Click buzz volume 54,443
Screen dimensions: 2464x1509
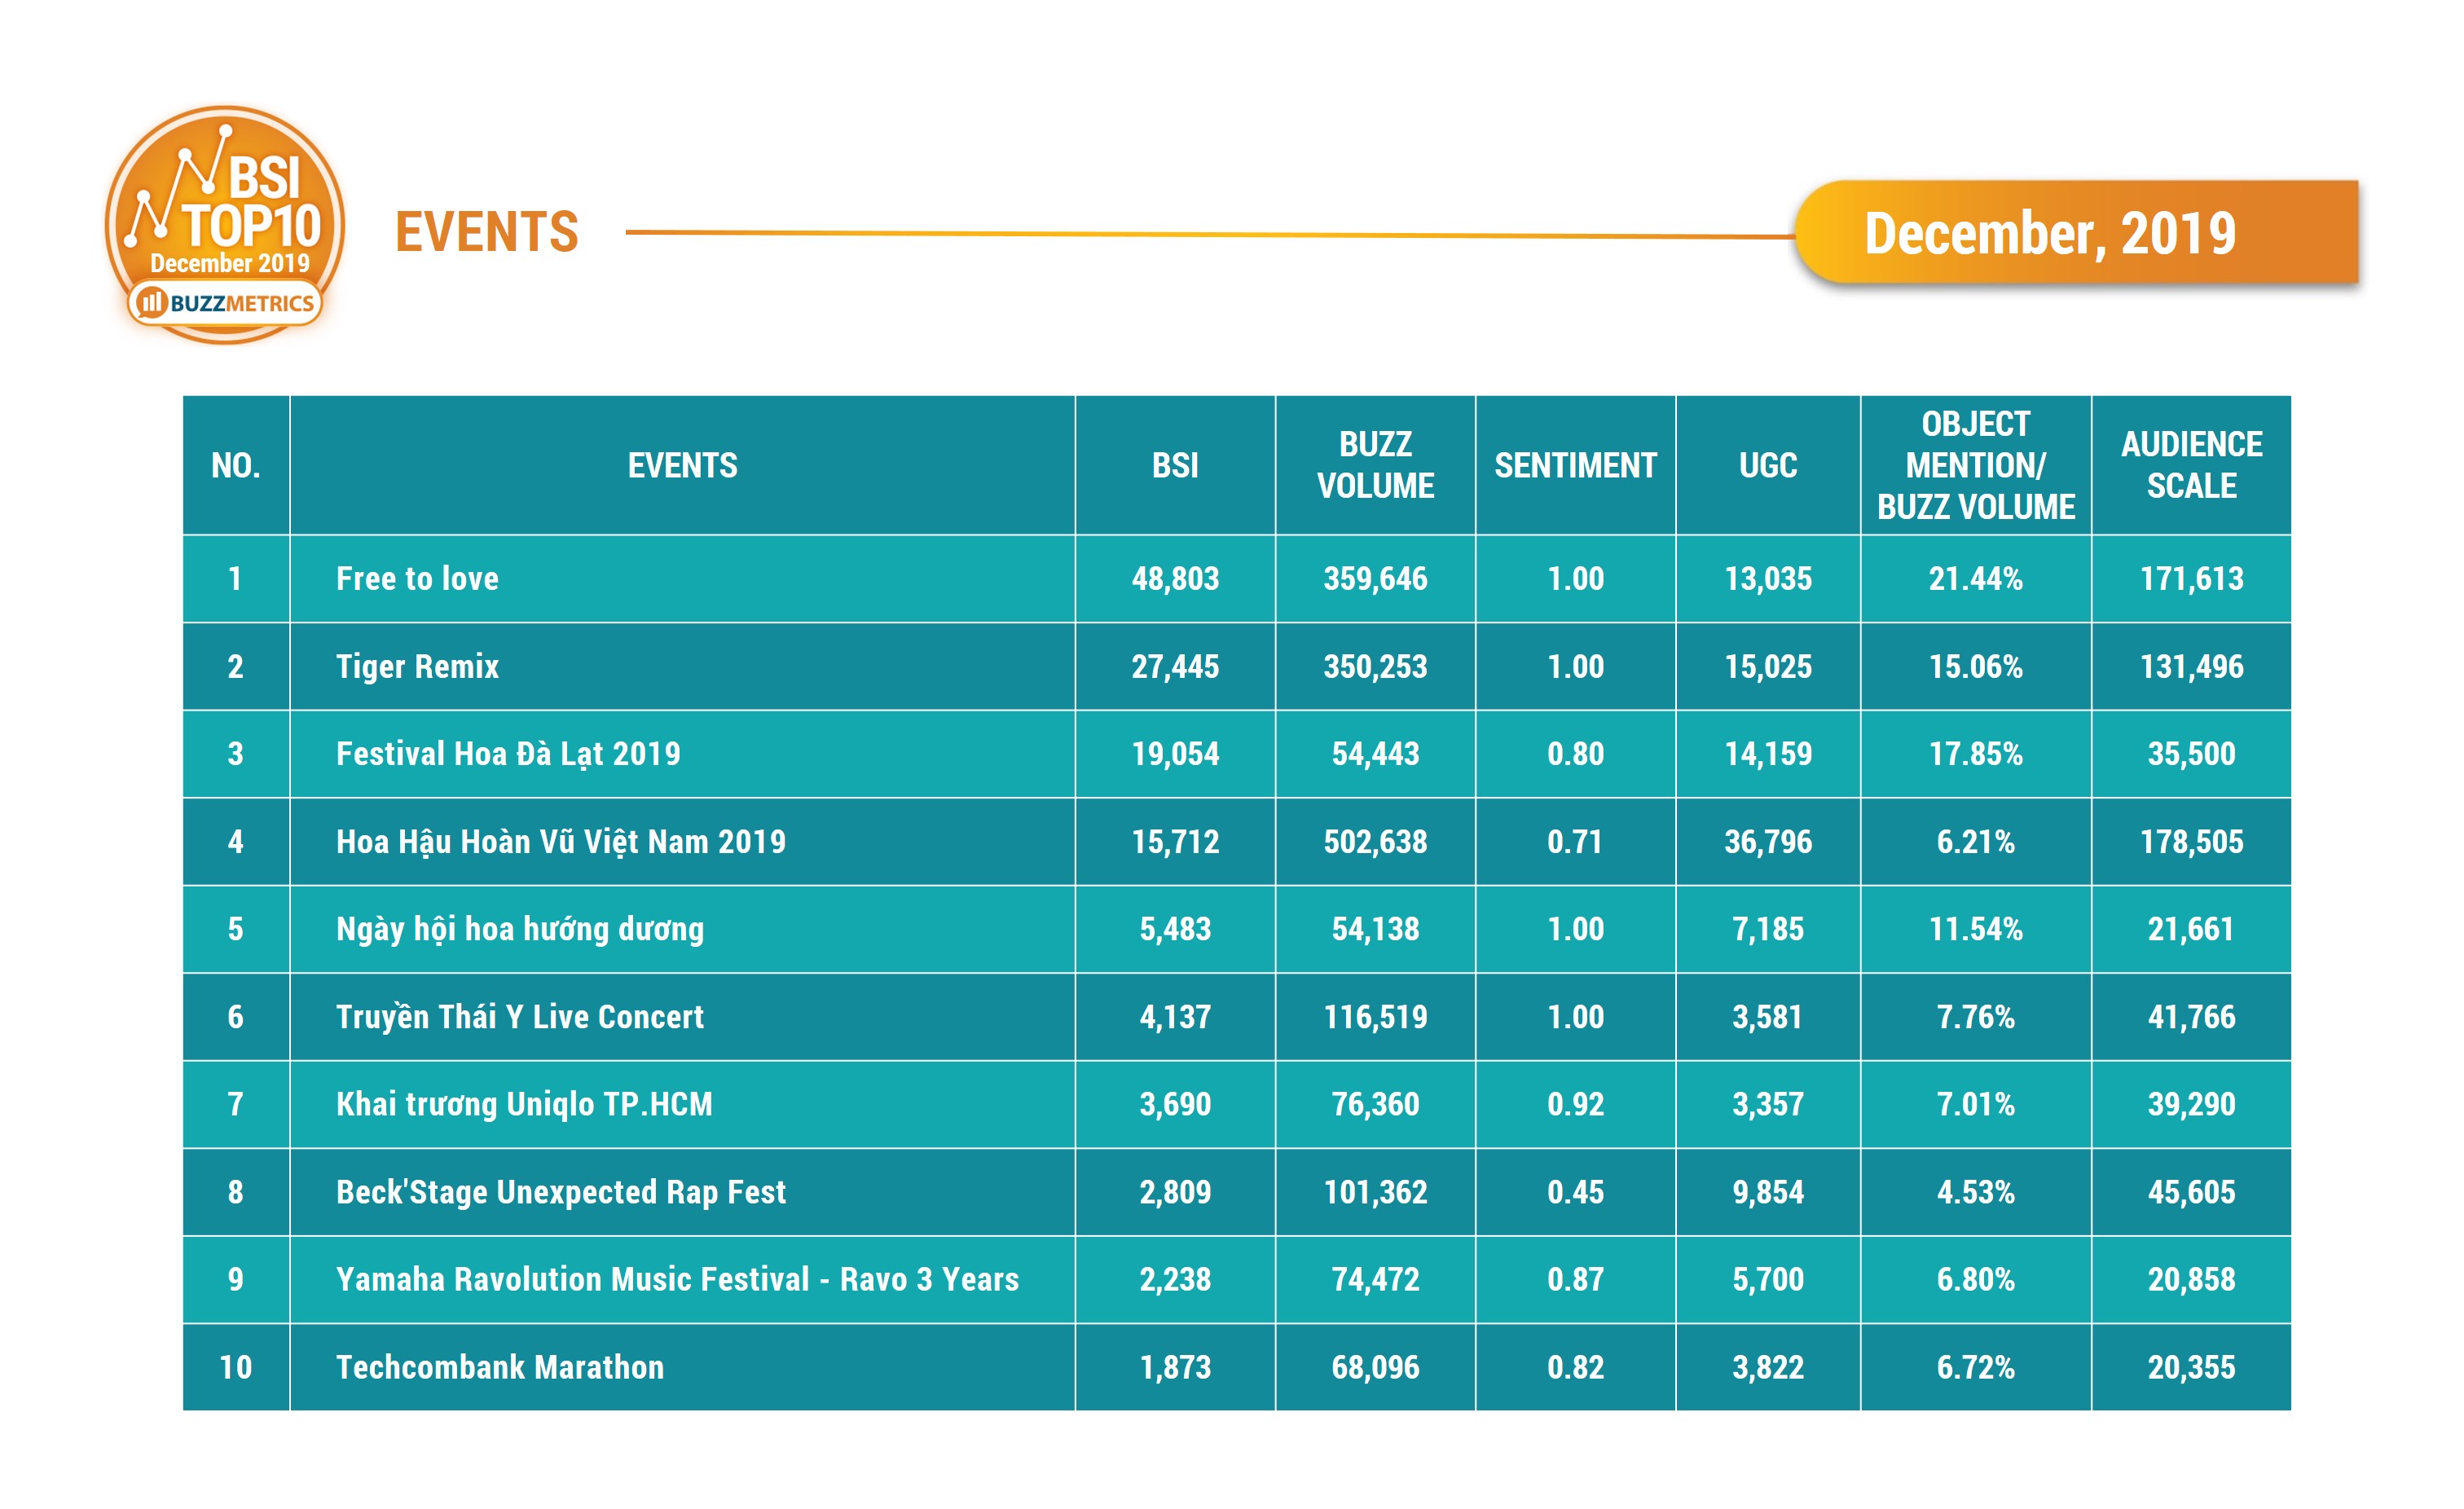[x=1375, y=754]
